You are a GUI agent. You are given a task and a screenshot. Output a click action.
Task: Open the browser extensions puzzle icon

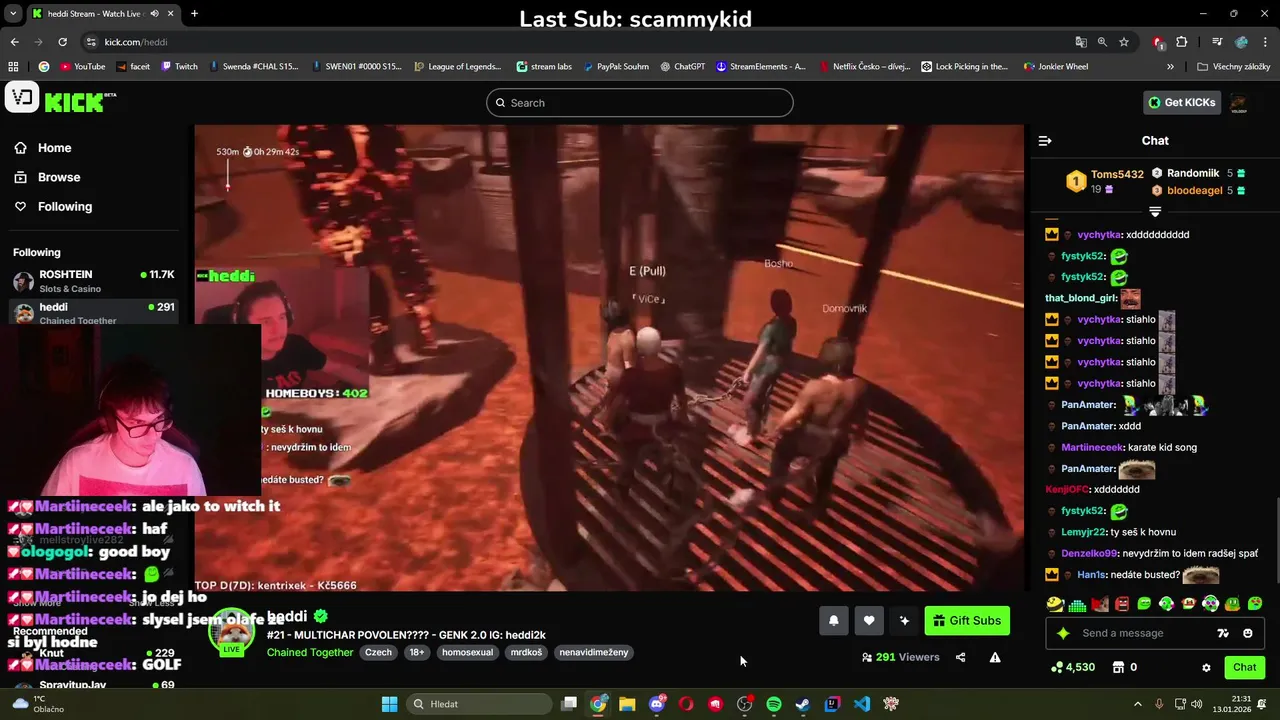[x=1182, y=42]
